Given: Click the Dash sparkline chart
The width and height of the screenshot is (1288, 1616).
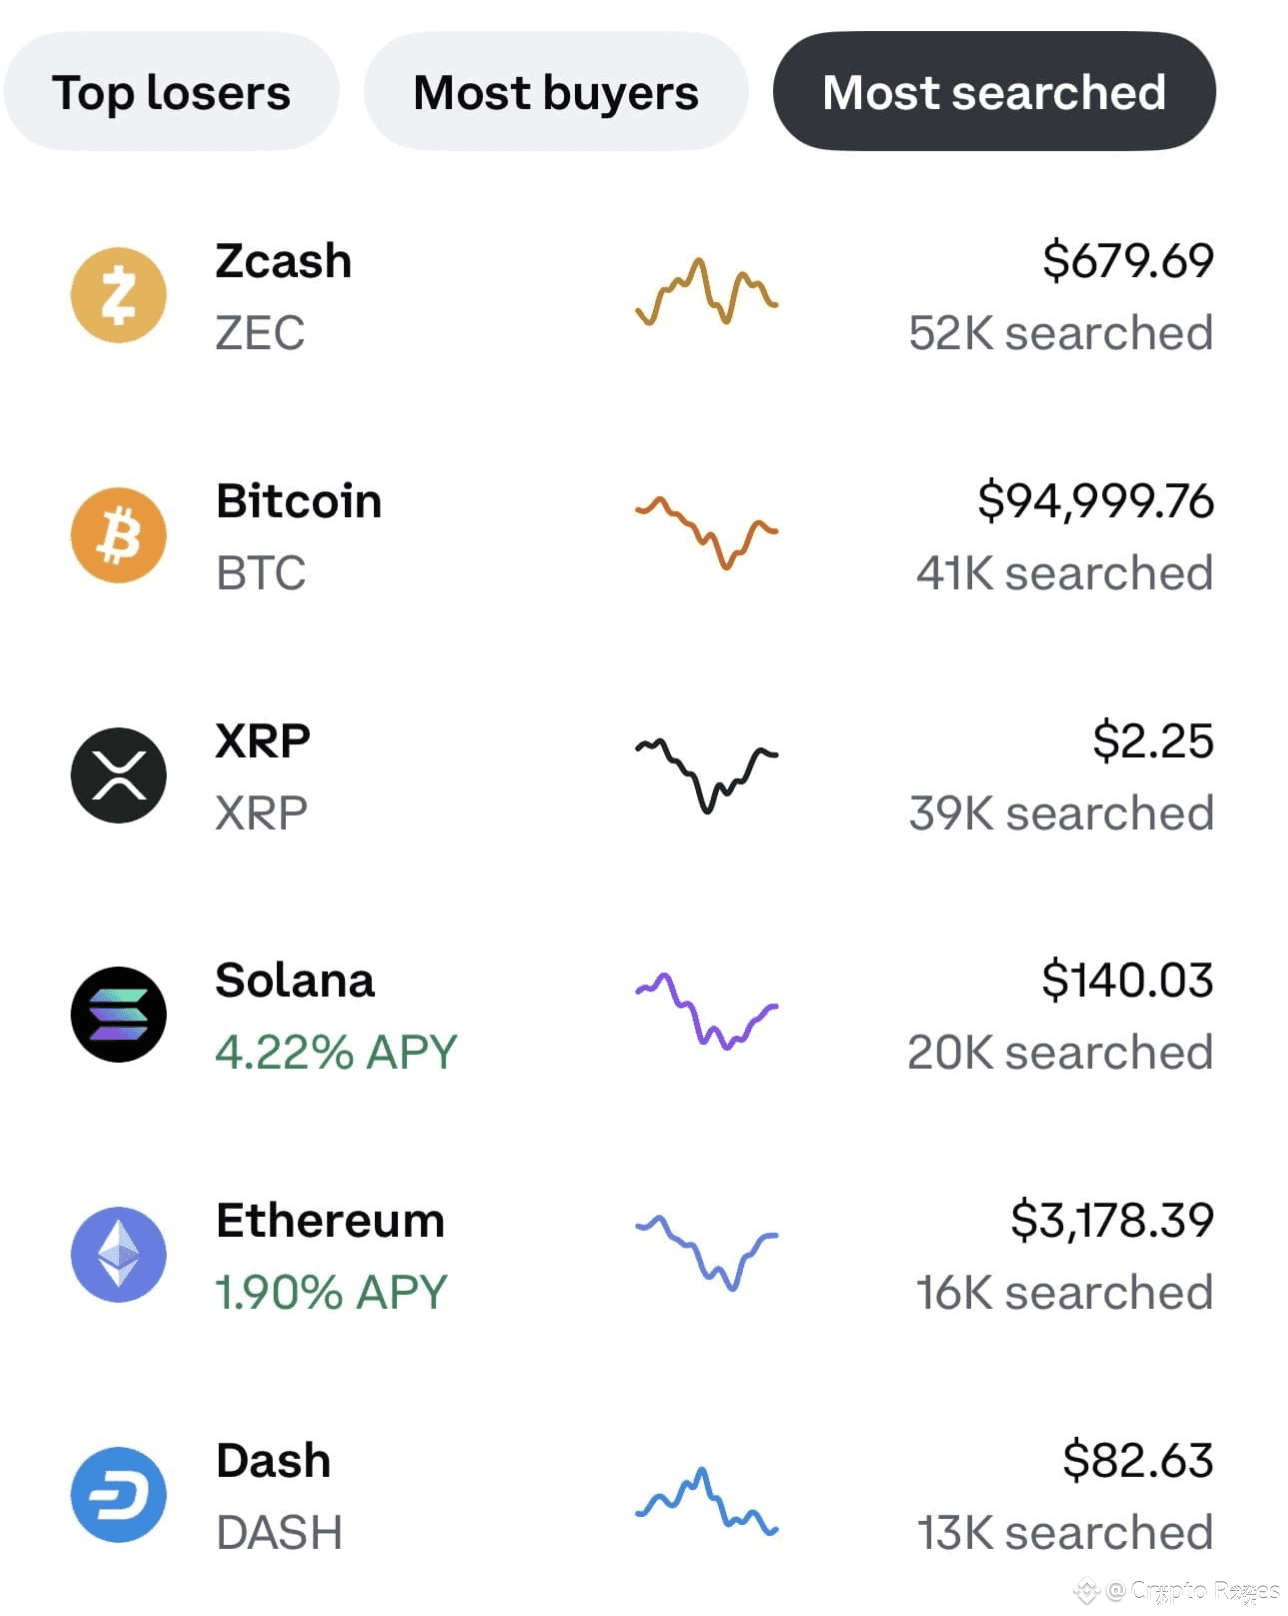Looking at the screenshot, I should [706, 1501].
